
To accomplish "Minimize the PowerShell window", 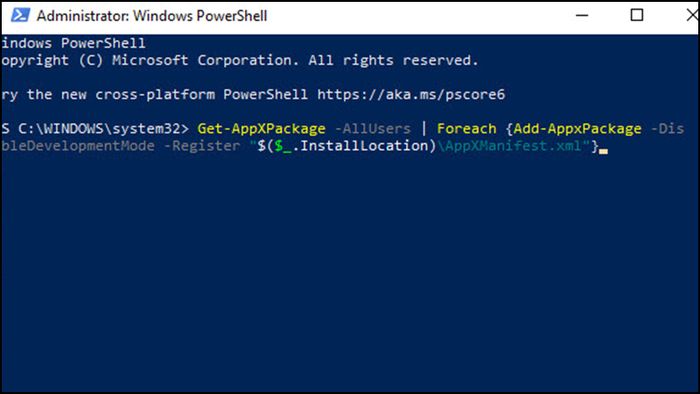I will (582, 15).
